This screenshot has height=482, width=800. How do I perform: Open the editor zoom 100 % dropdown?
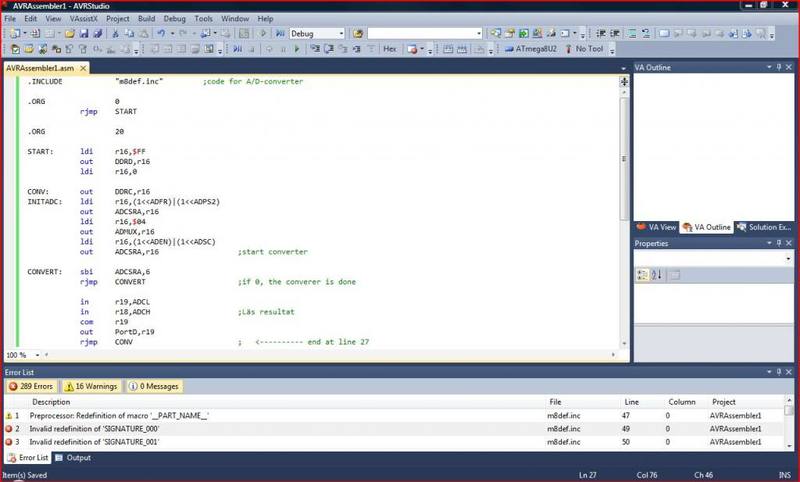point(37,355)
